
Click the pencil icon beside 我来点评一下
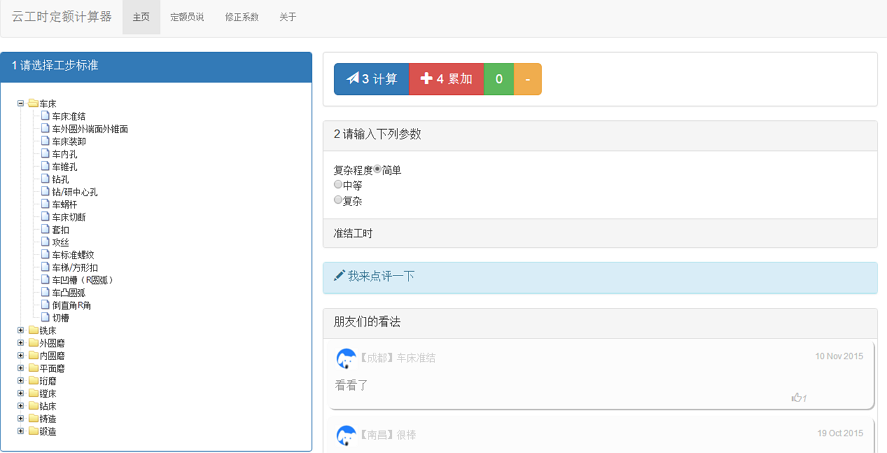coord(339,276)
